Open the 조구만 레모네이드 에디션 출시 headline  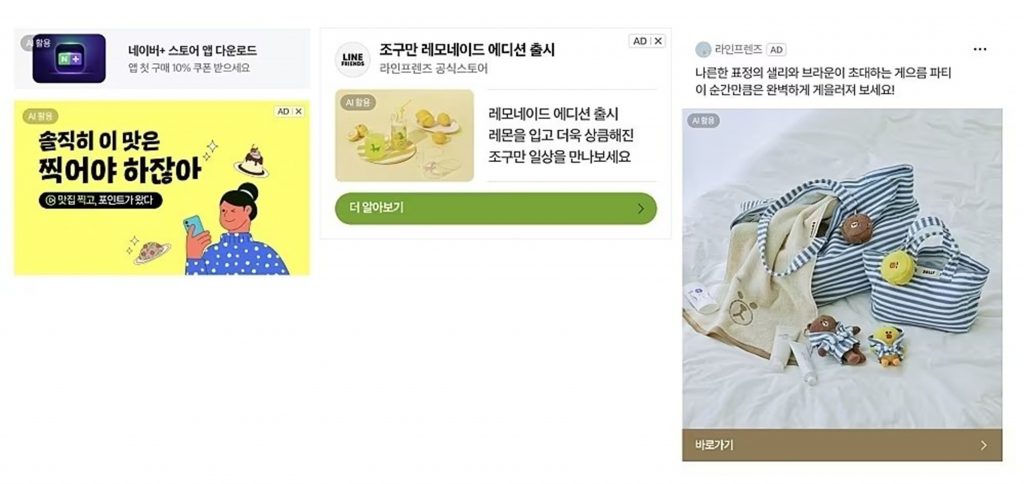467,50
